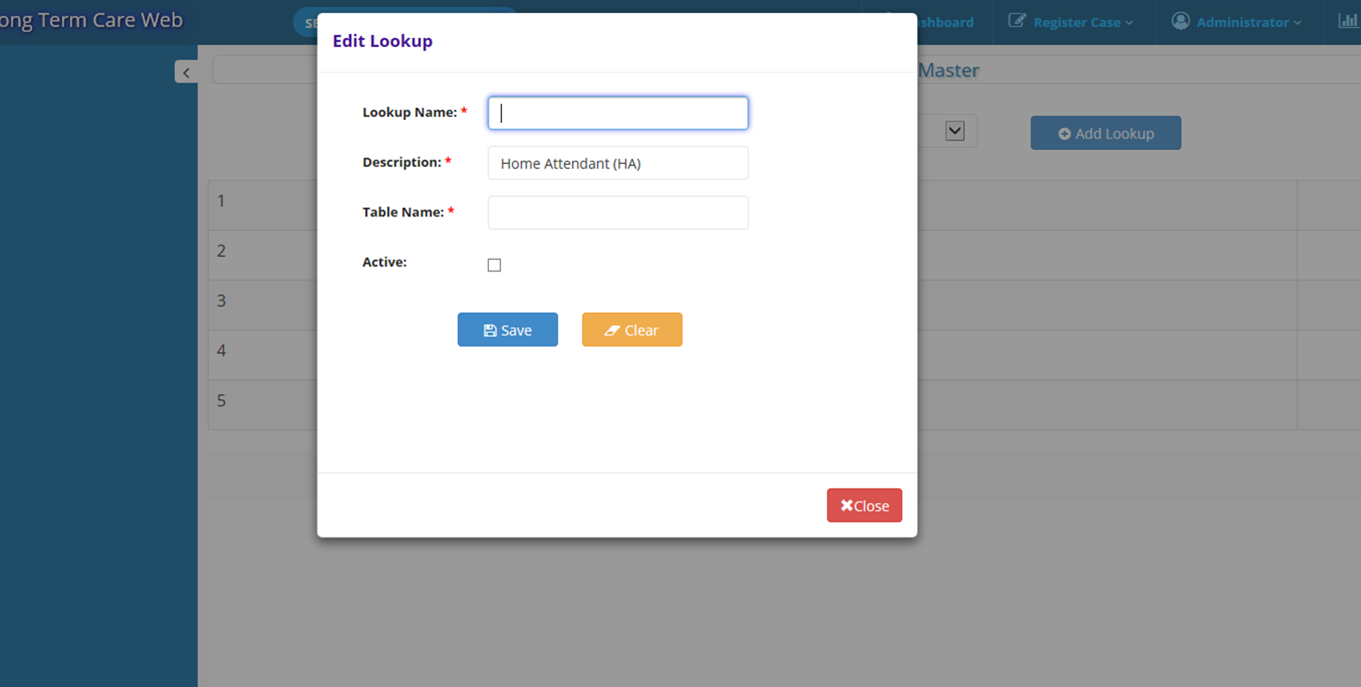1361x687 pixels.
Task: Collapse the sidebar with the left chevron
Action: [x=186, y=72]
